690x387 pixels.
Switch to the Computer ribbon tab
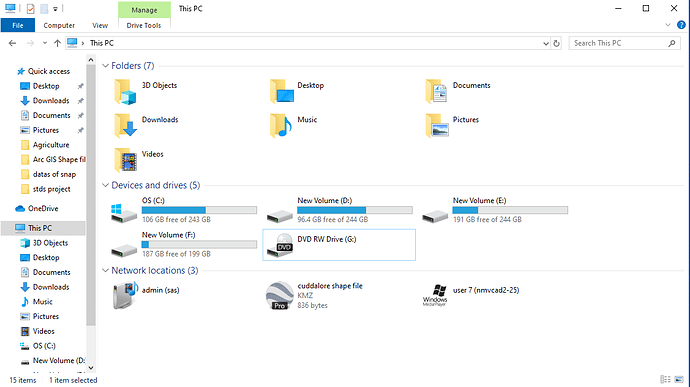point(59,25)
